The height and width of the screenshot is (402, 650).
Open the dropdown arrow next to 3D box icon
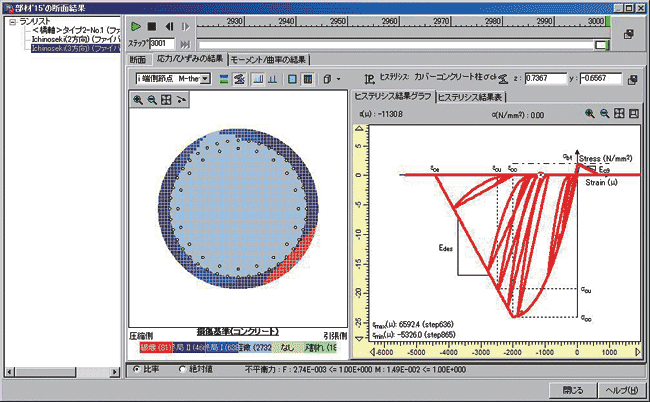click(x=339, y=79)
